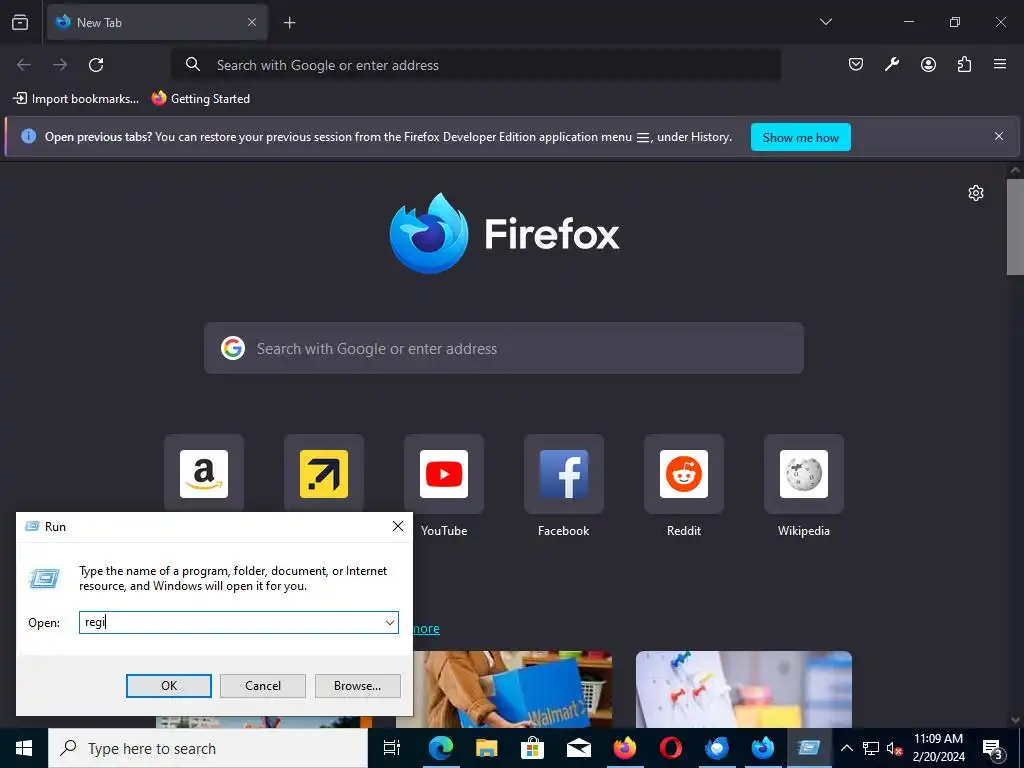Screen dimensions: 1024x768
Task: Show hidden system tray icons
Action: pyautogui.click(x=846, y=748)
